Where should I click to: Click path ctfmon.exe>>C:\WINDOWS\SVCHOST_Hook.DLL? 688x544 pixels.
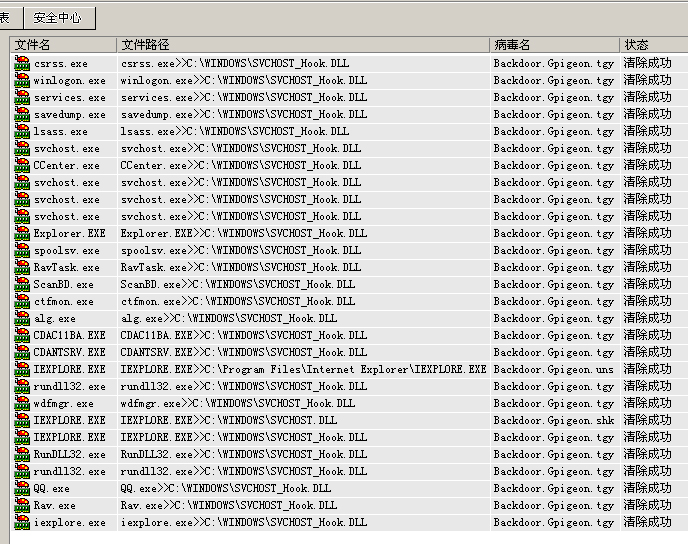tap(238, 301)
